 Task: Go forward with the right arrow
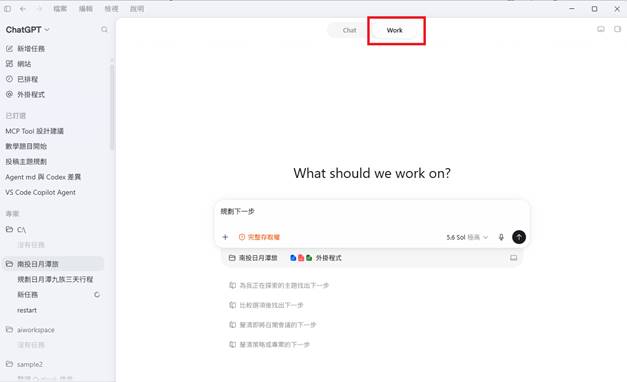tap(39, 8)
